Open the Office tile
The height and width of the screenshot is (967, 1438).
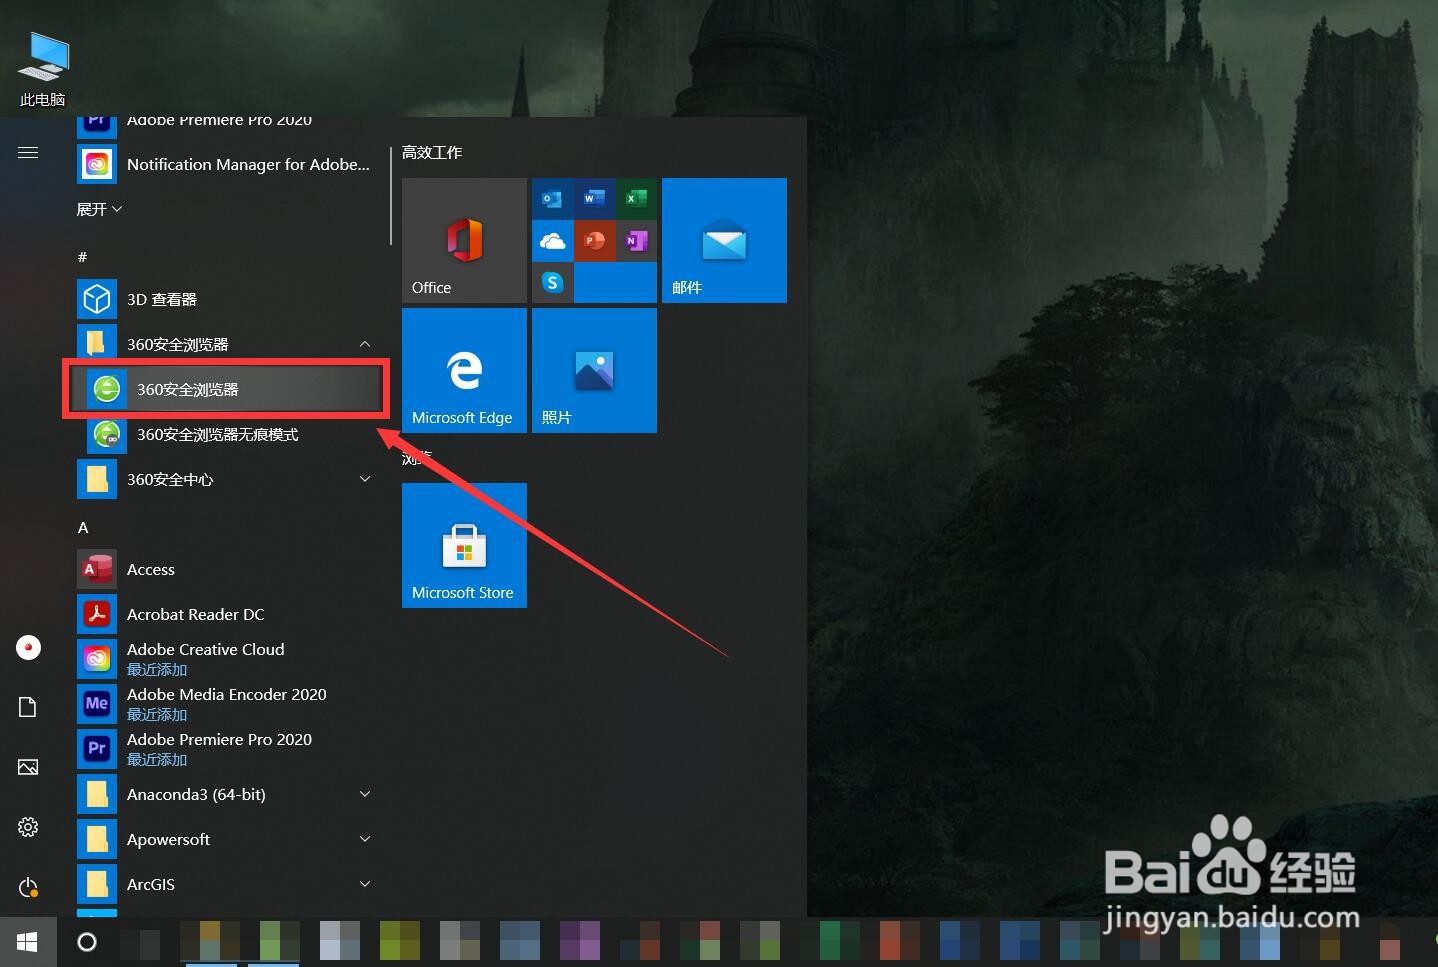(464, 240)
